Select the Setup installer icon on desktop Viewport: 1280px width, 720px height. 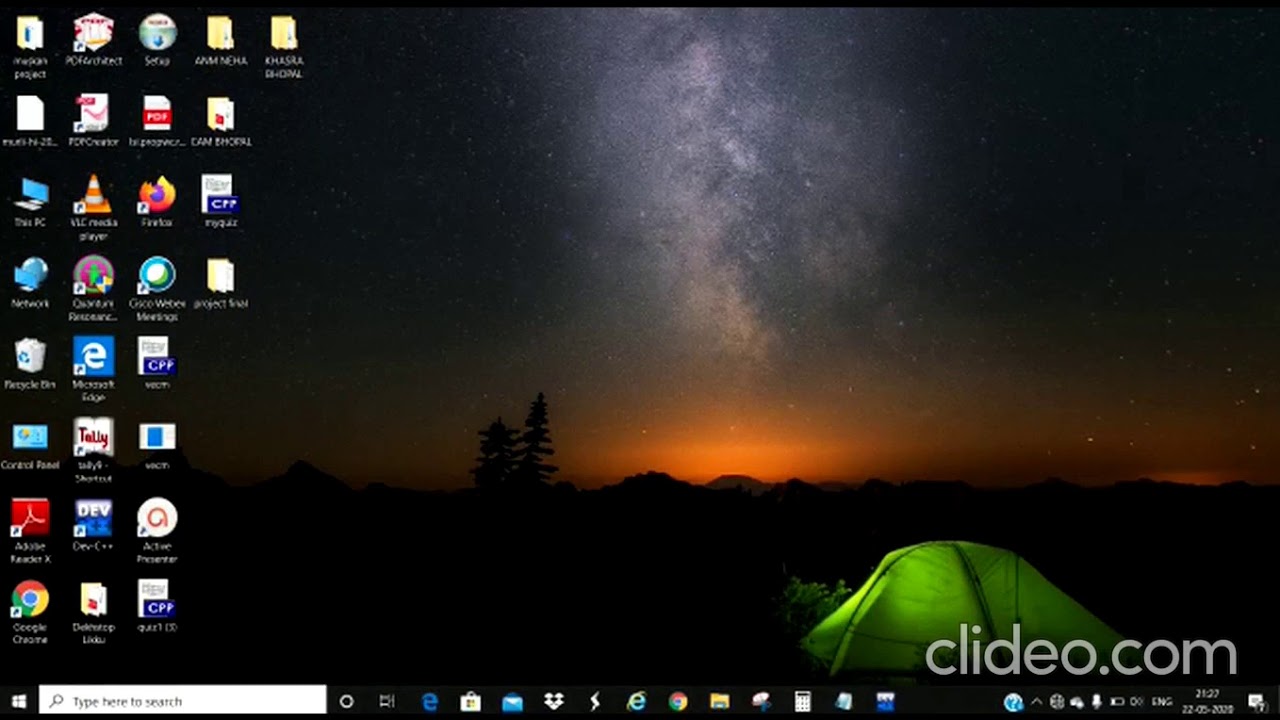point(157,40)
